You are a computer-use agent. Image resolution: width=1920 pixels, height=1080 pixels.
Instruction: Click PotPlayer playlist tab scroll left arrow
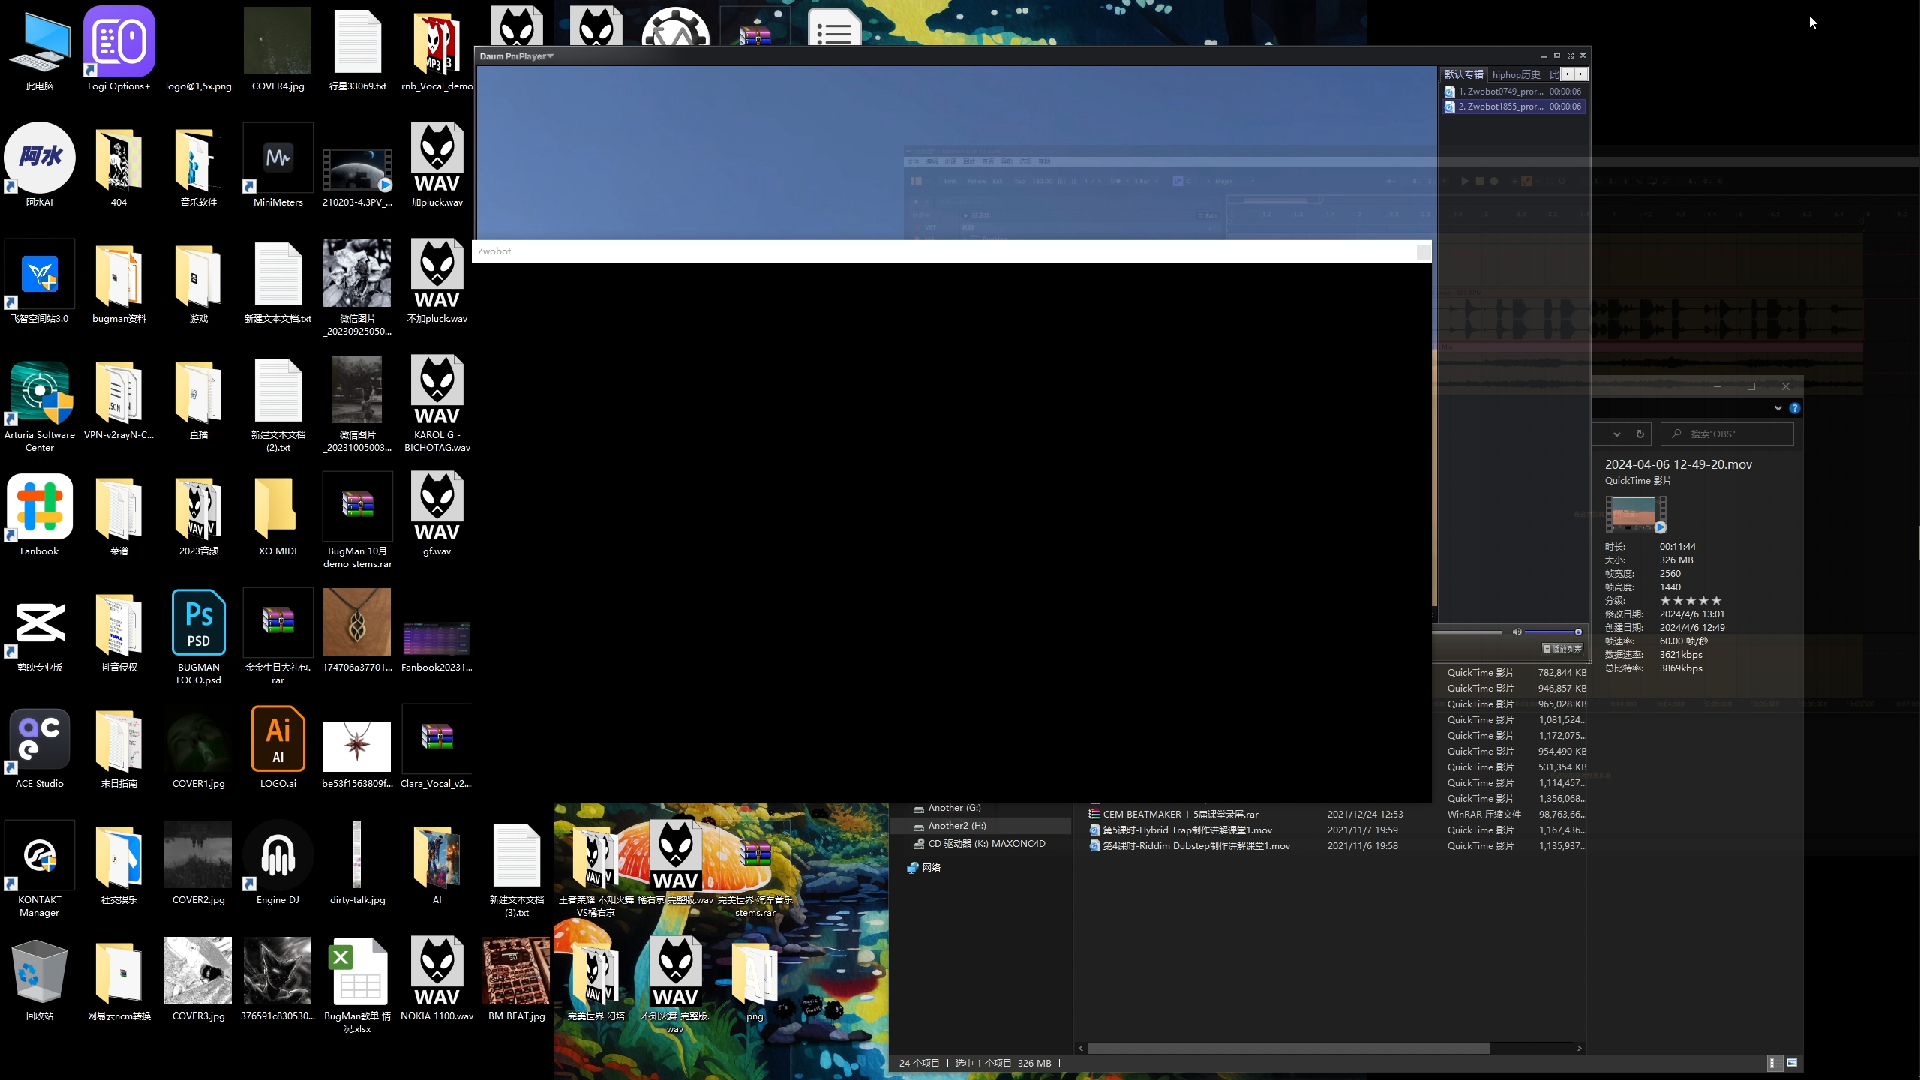[1568, 74]
